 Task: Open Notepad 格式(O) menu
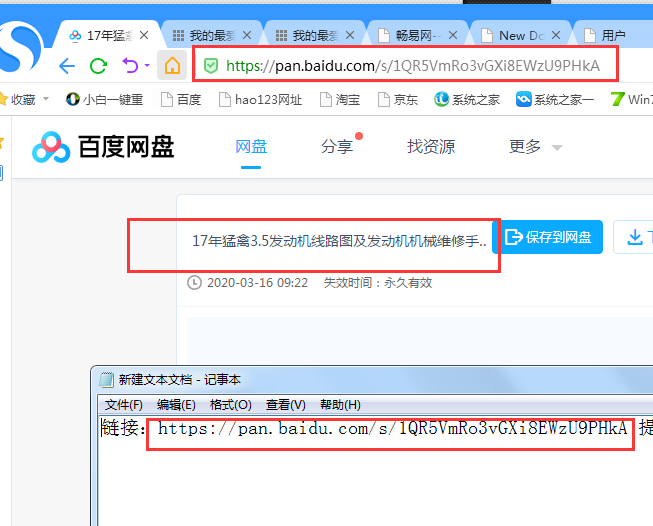tap(231, 404)
